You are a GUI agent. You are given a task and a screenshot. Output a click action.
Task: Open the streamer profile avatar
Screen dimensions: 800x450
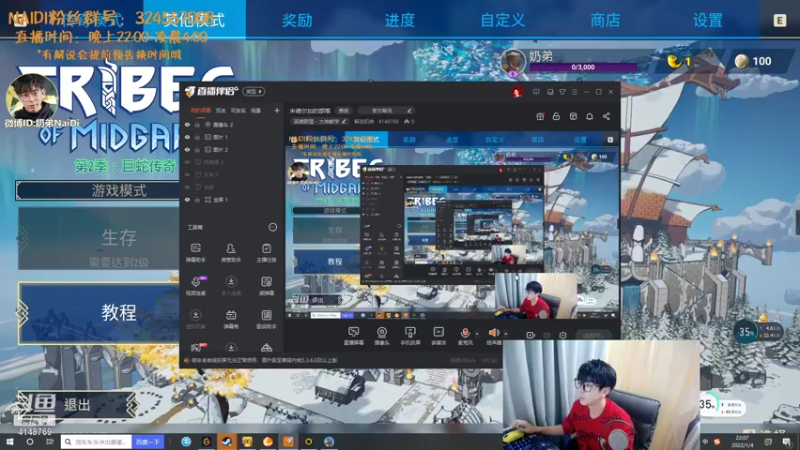pos(516,92)
